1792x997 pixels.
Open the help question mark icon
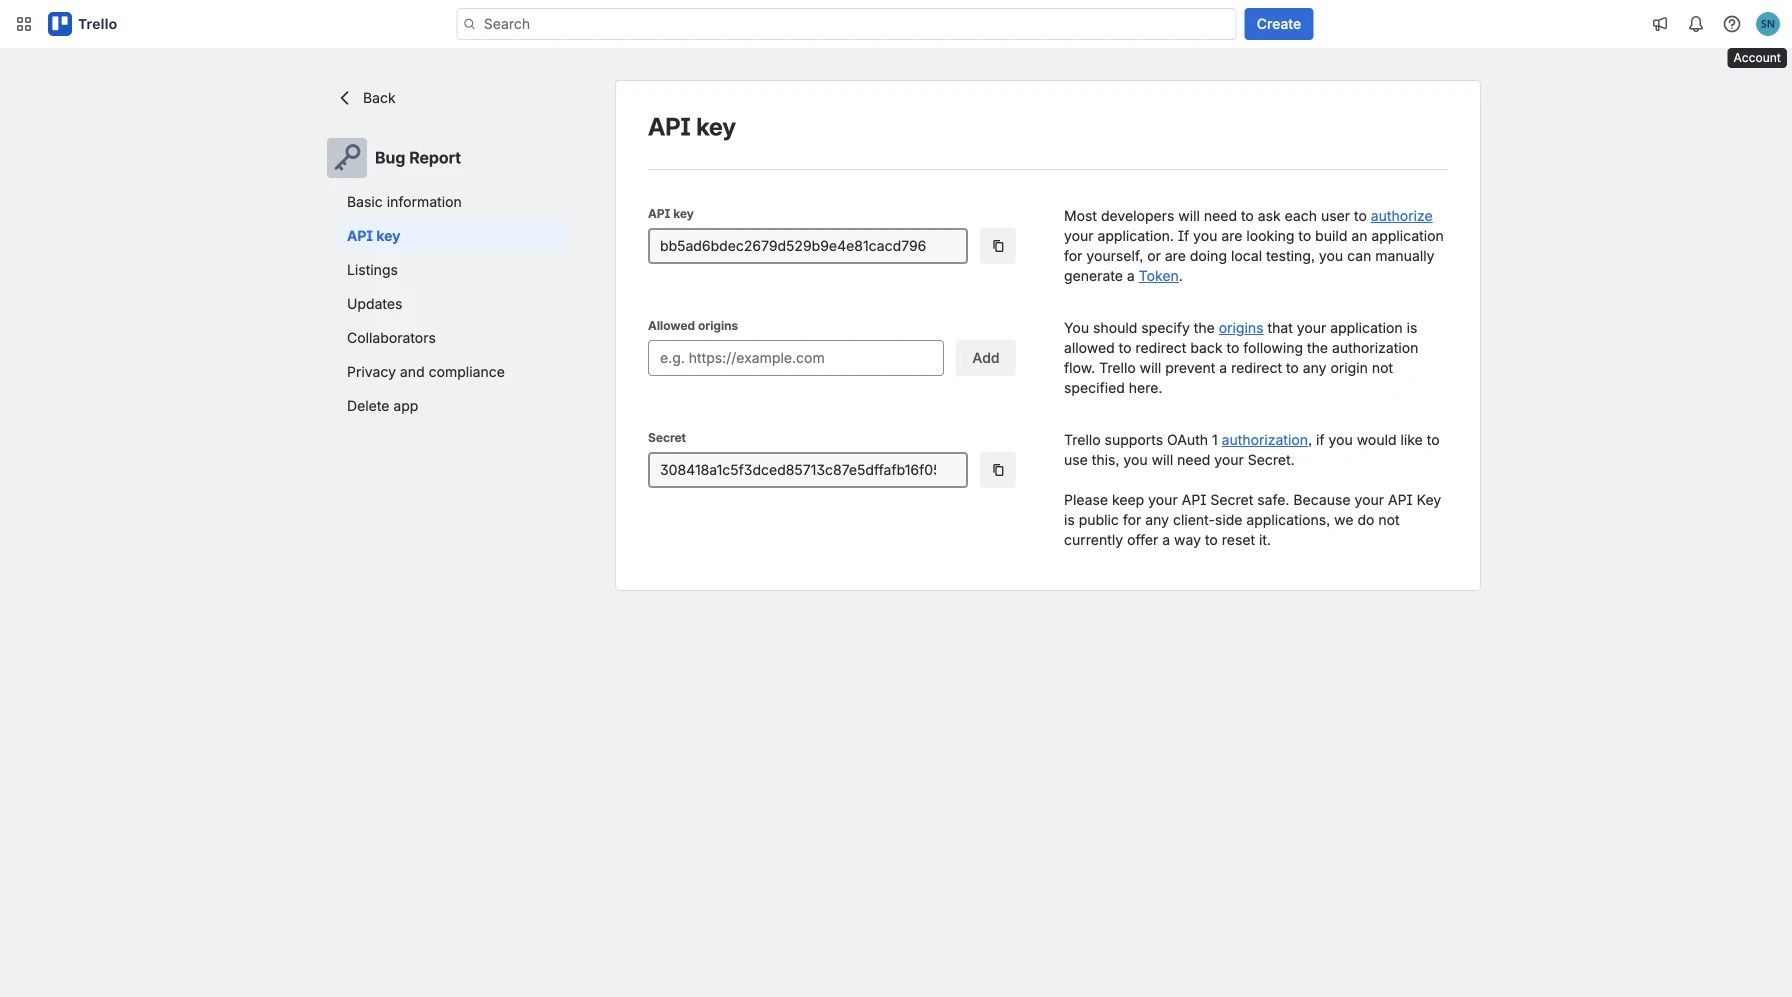pos(1732,24)
